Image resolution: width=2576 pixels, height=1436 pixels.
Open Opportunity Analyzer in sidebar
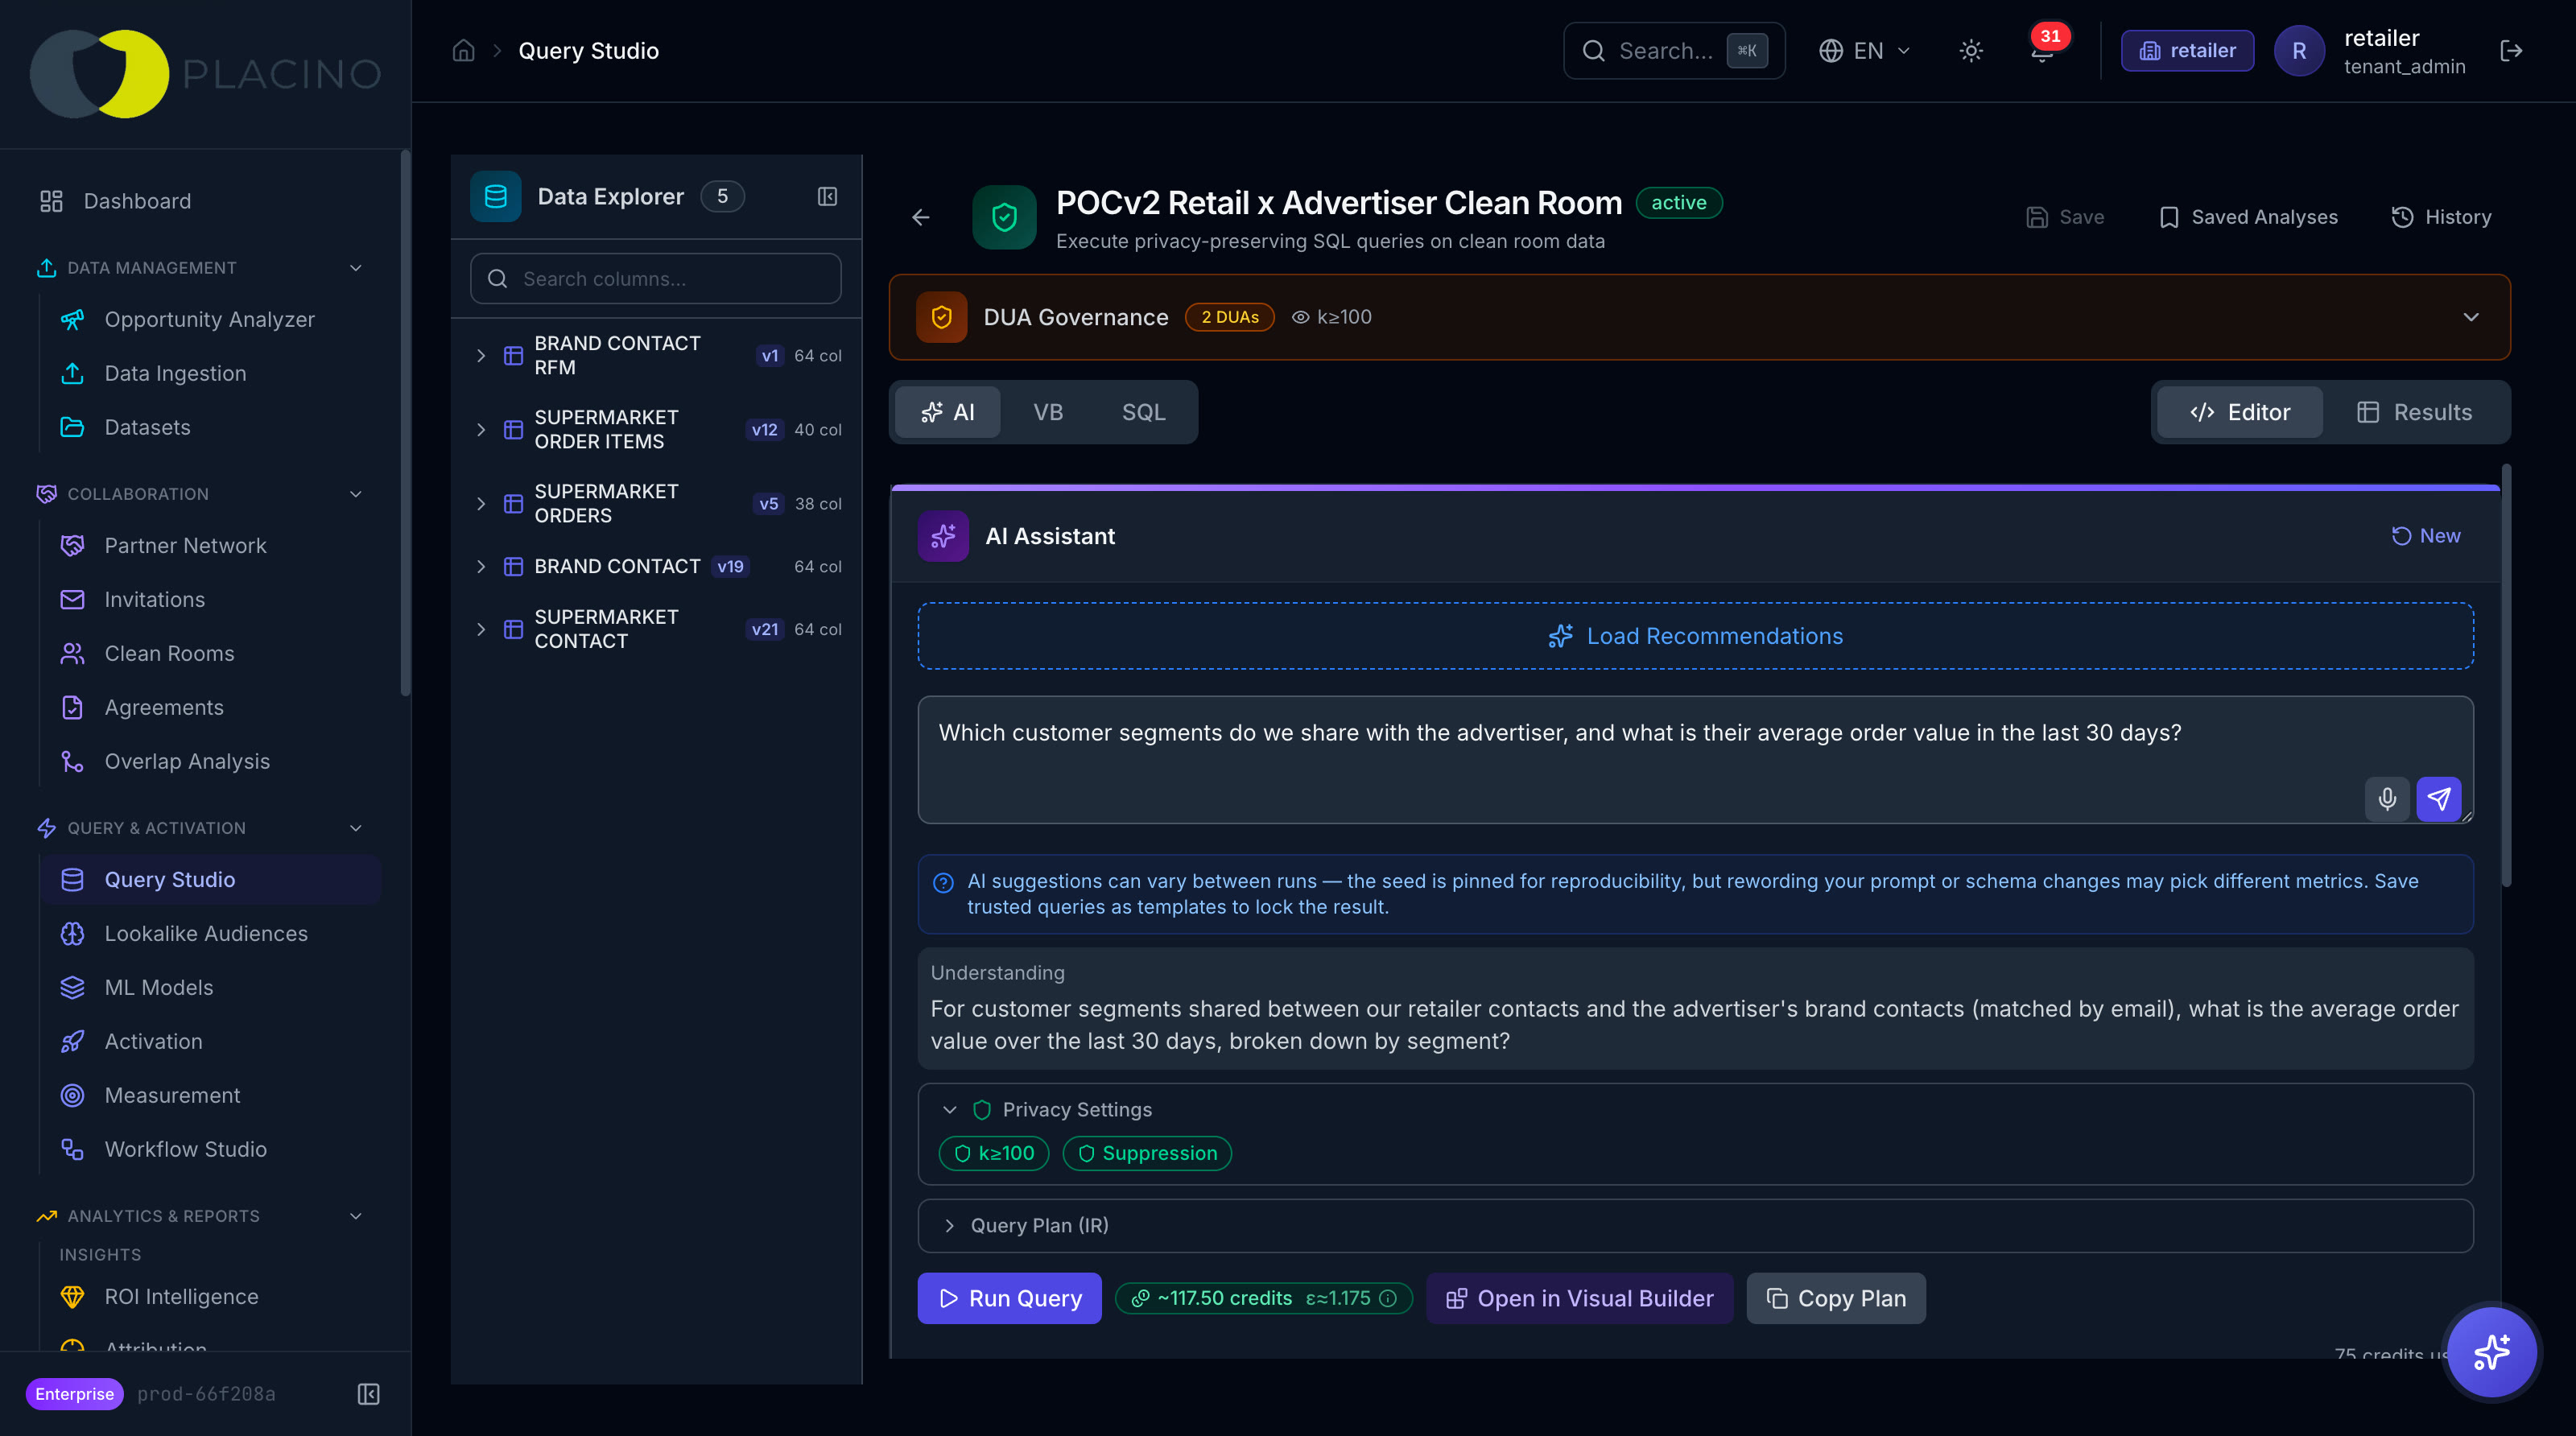209,319
